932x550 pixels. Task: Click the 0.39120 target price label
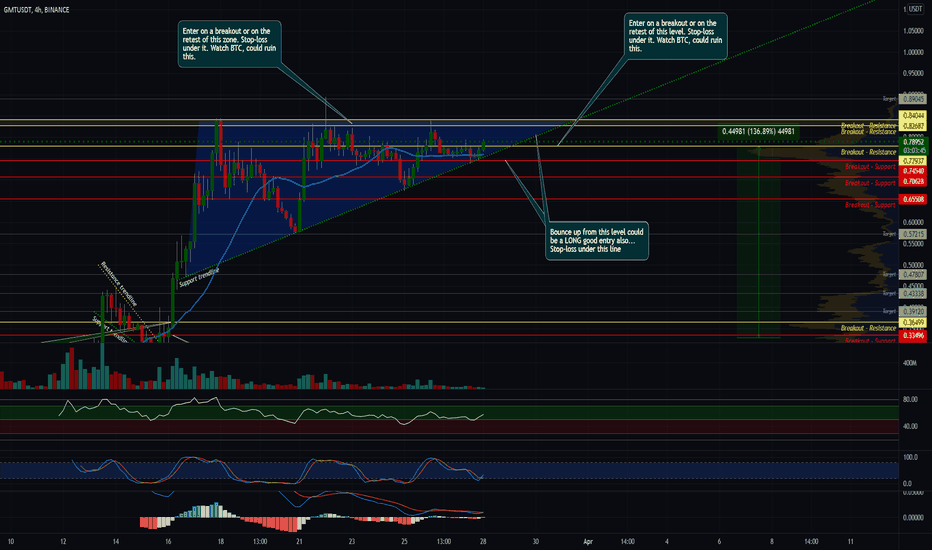pyautogui.click(x=914, y=312)
